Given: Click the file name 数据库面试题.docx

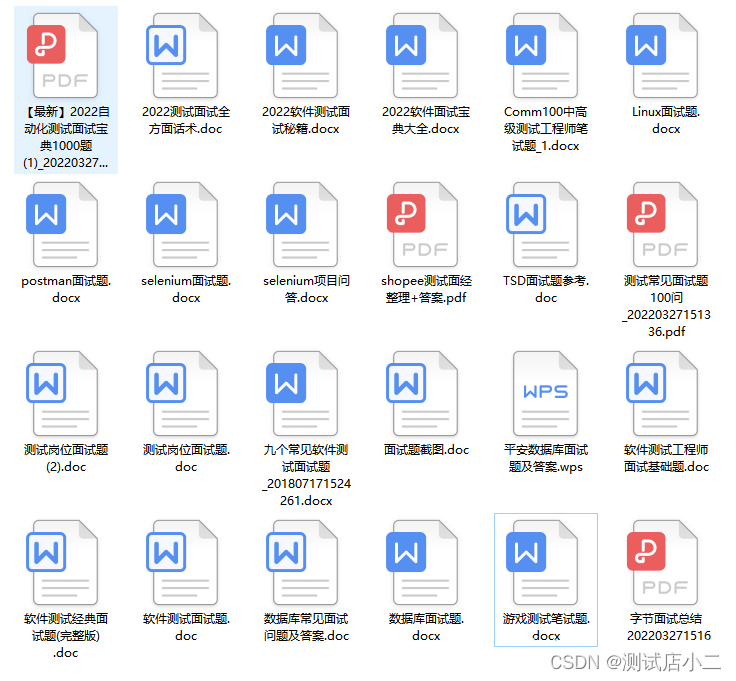Looking at the screenshot, I should pos(426,627).
